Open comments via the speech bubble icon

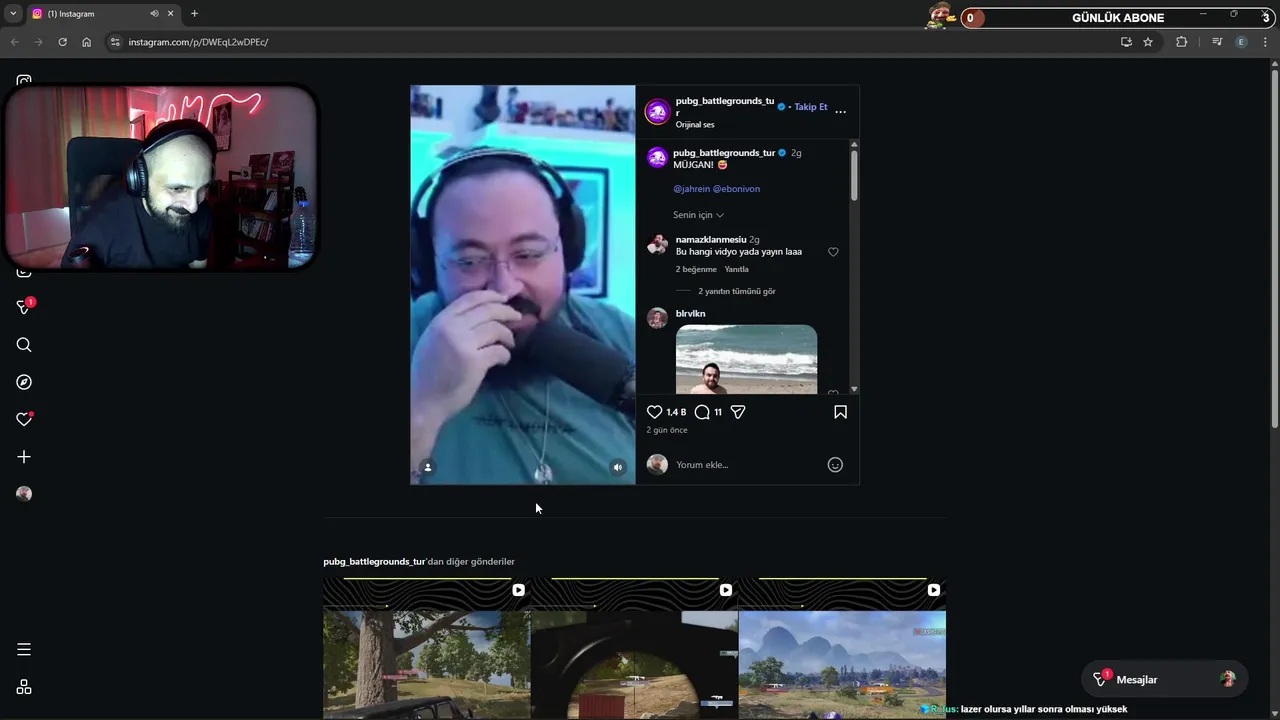(702, 412)
